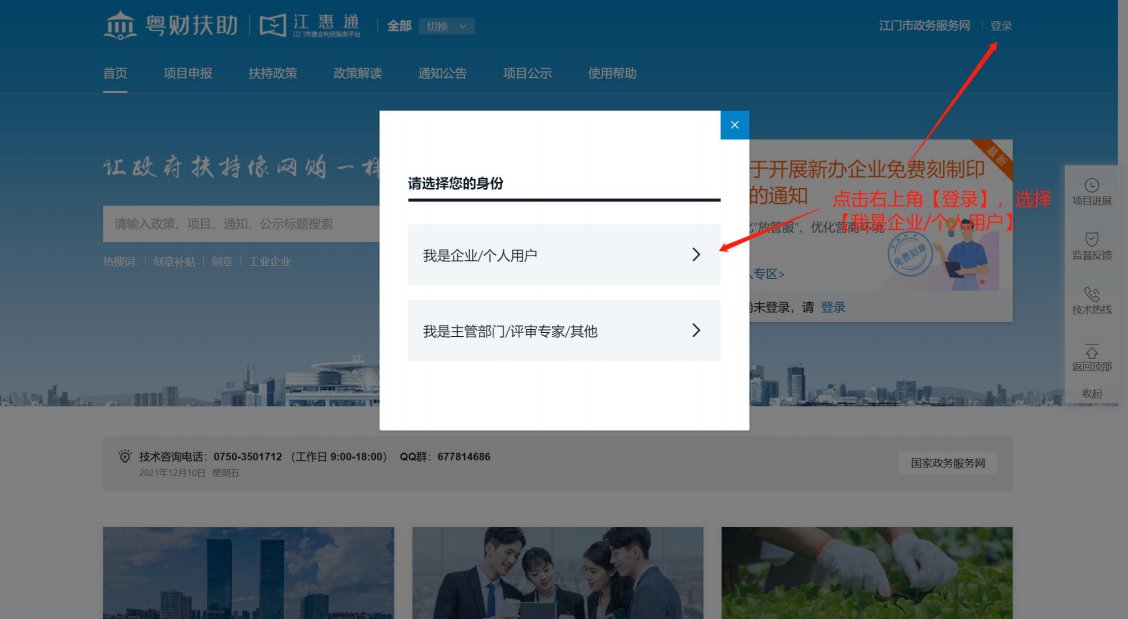Open business team thumbnail card
1128x619 pixels.
(x=558, y=573)
